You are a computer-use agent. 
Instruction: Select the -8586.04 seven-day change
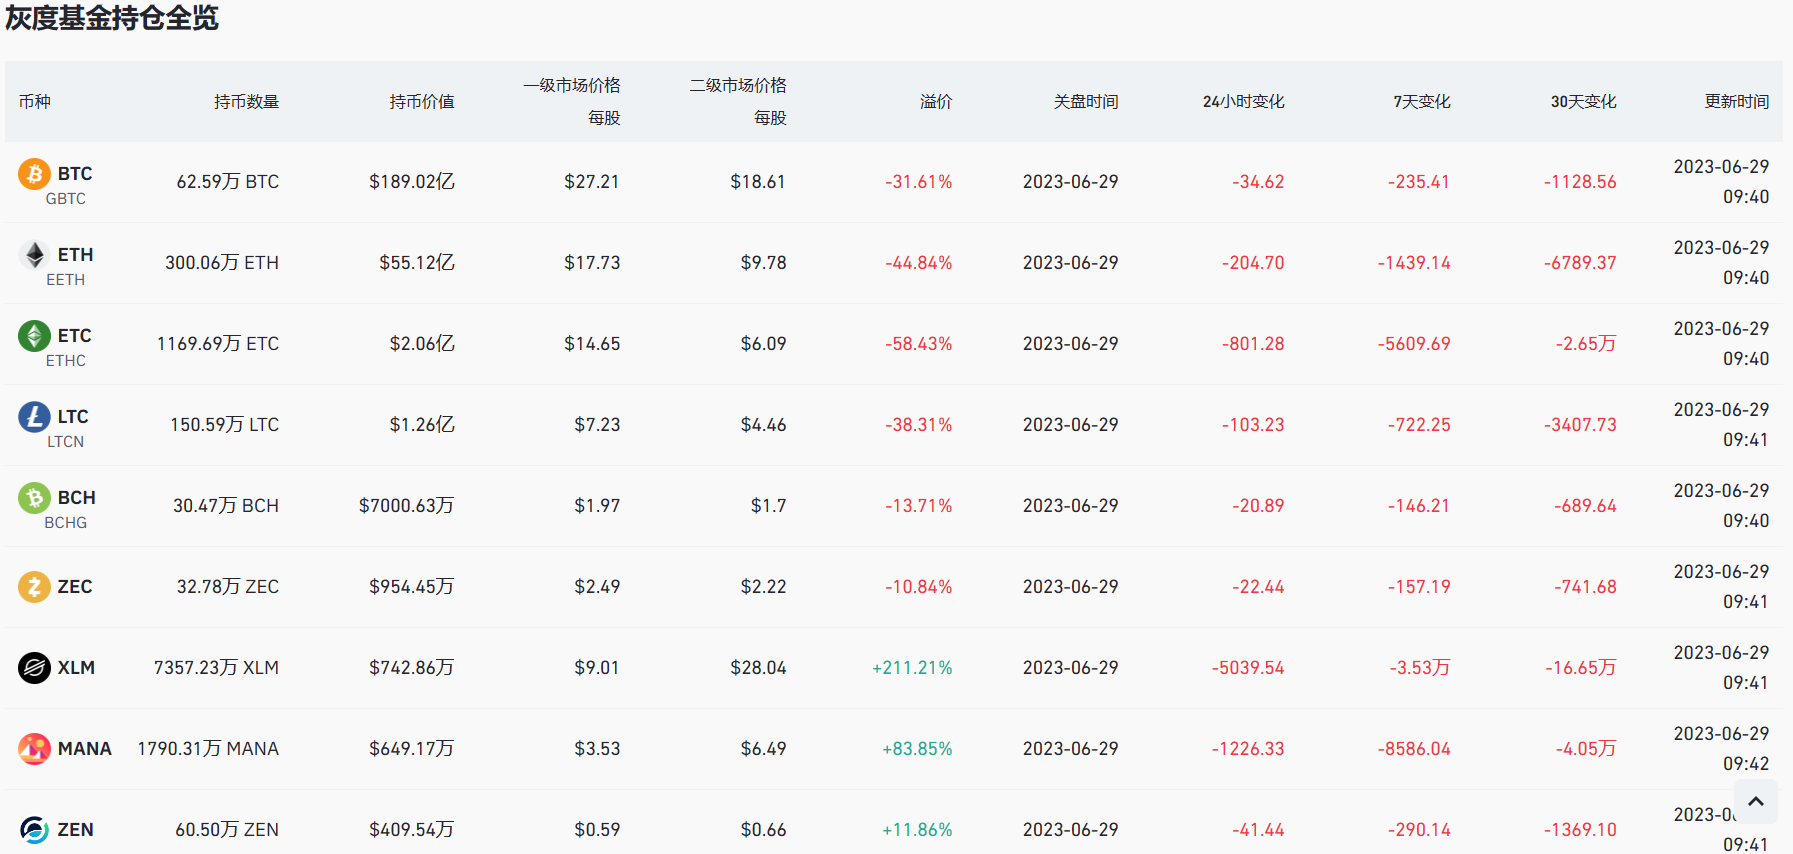coord(1414,749)
